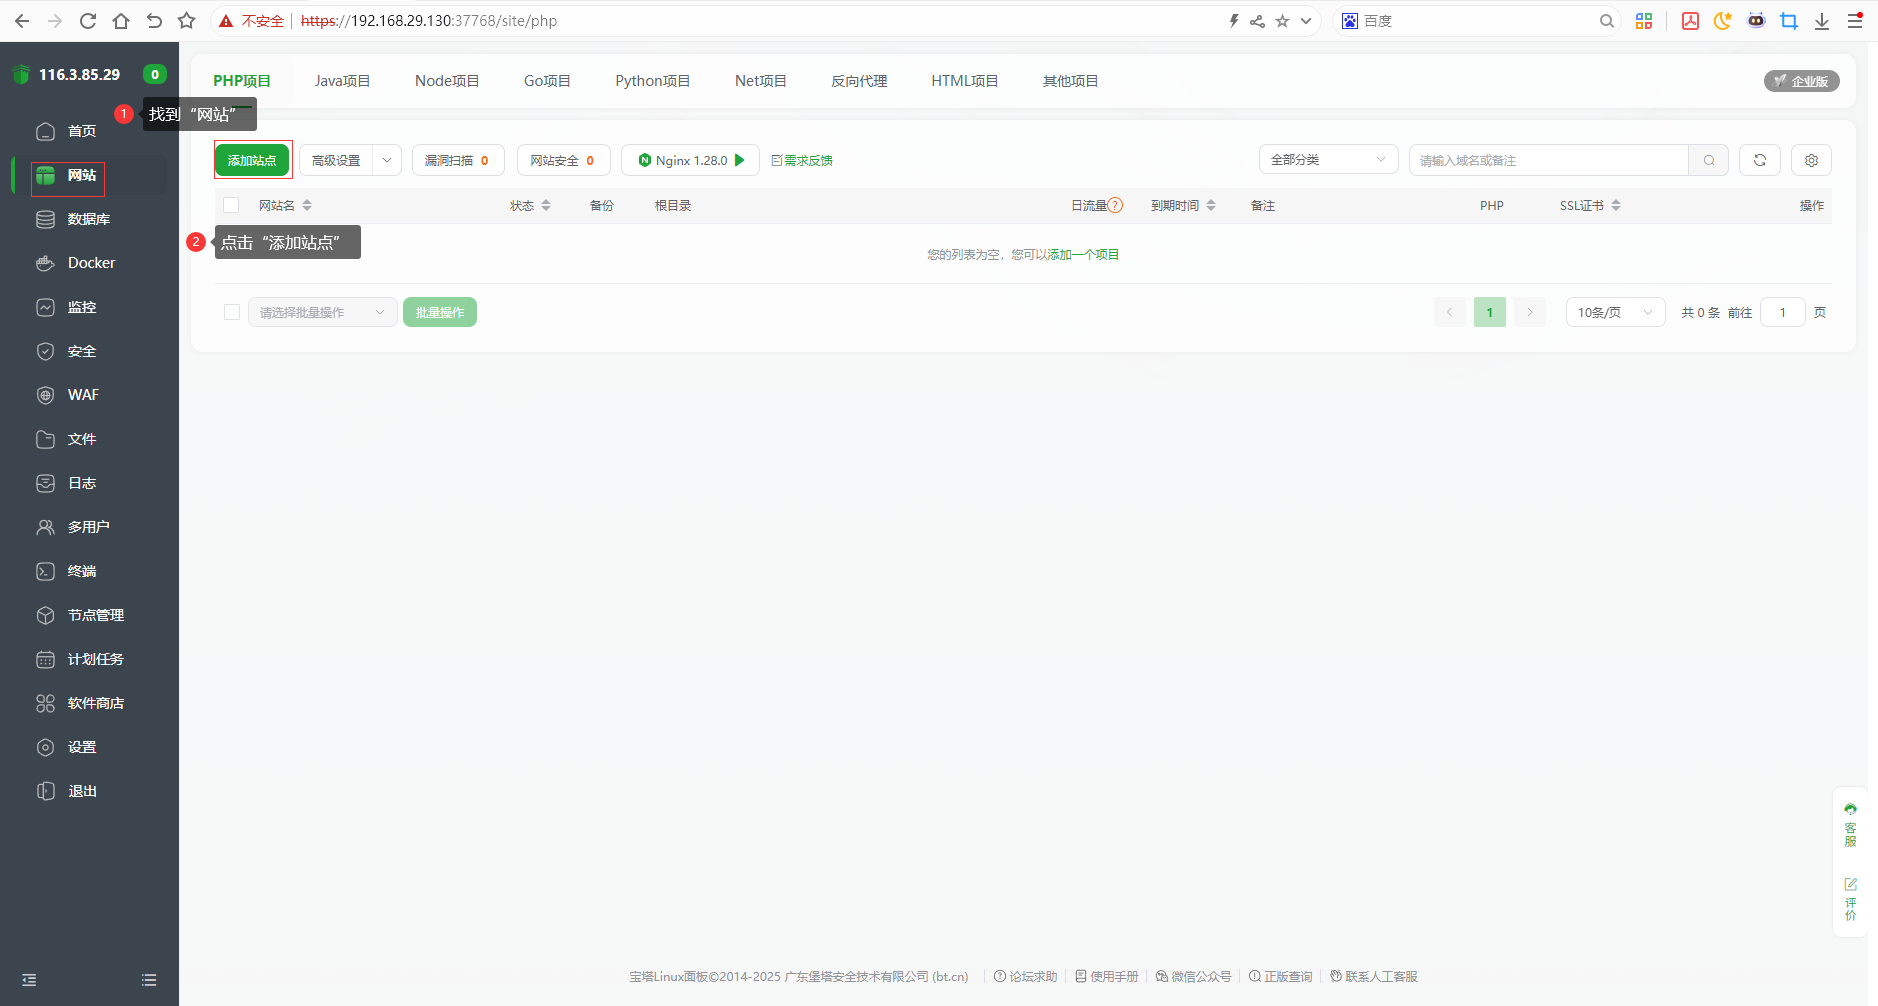
Task: Open the 10条/页 page size dropdown
Action: click(1615, 312)
